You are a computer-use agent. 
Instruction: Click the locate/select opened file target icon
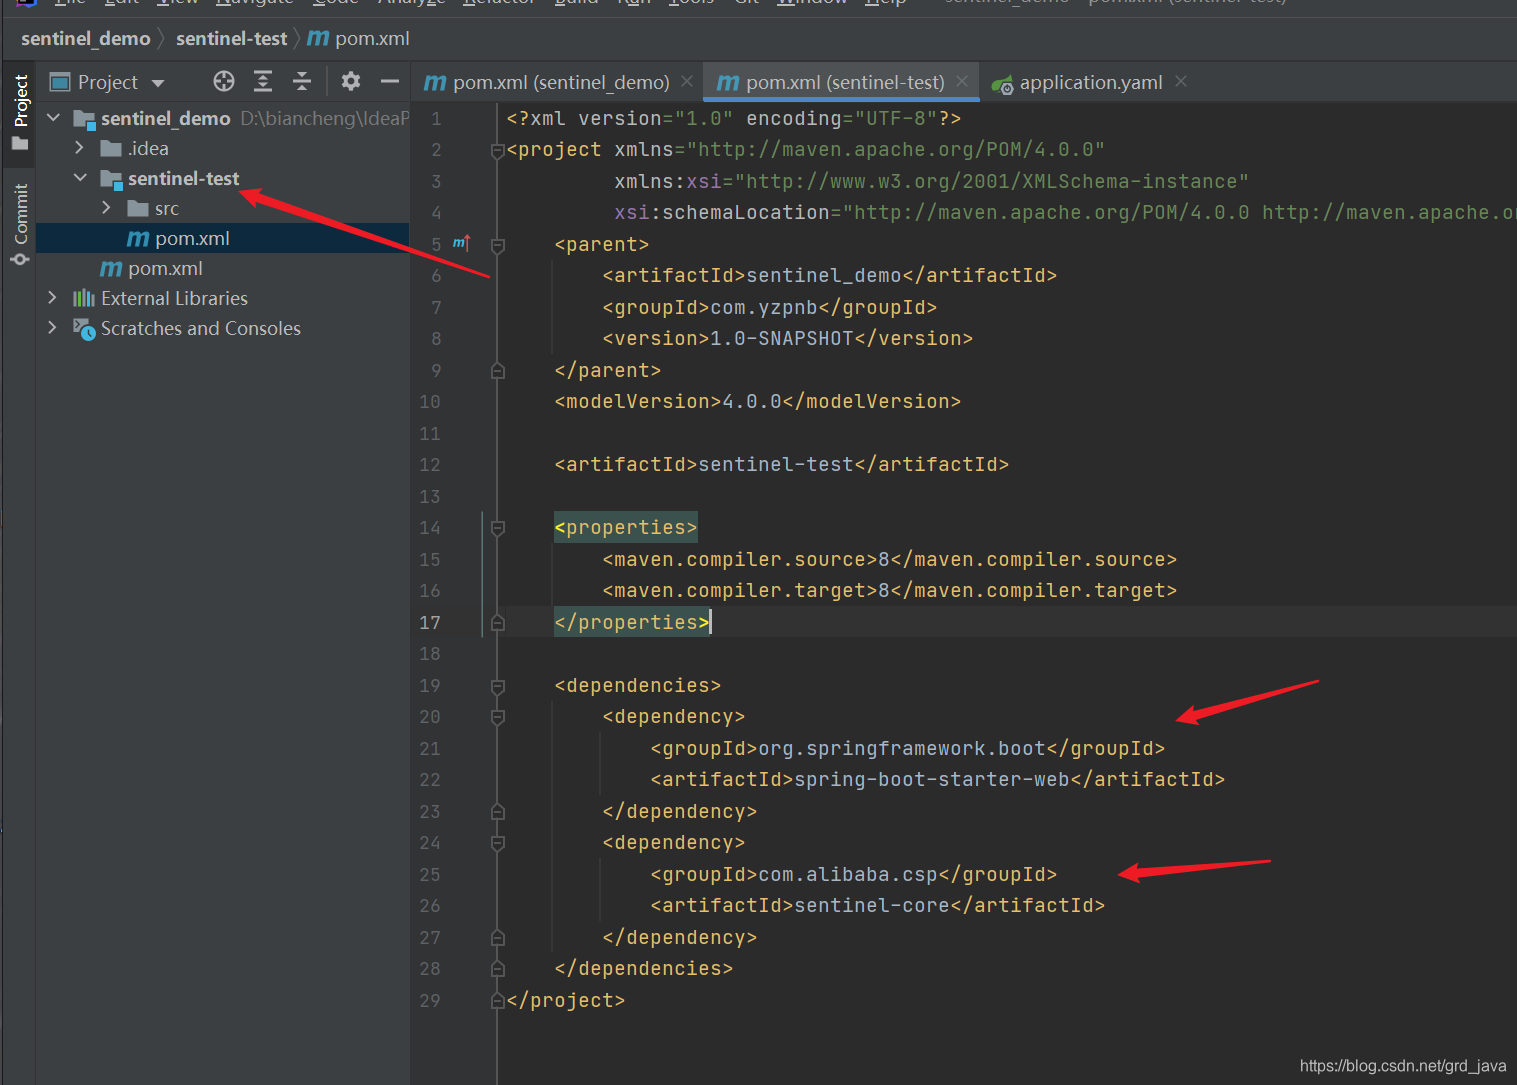pos(224,82)
